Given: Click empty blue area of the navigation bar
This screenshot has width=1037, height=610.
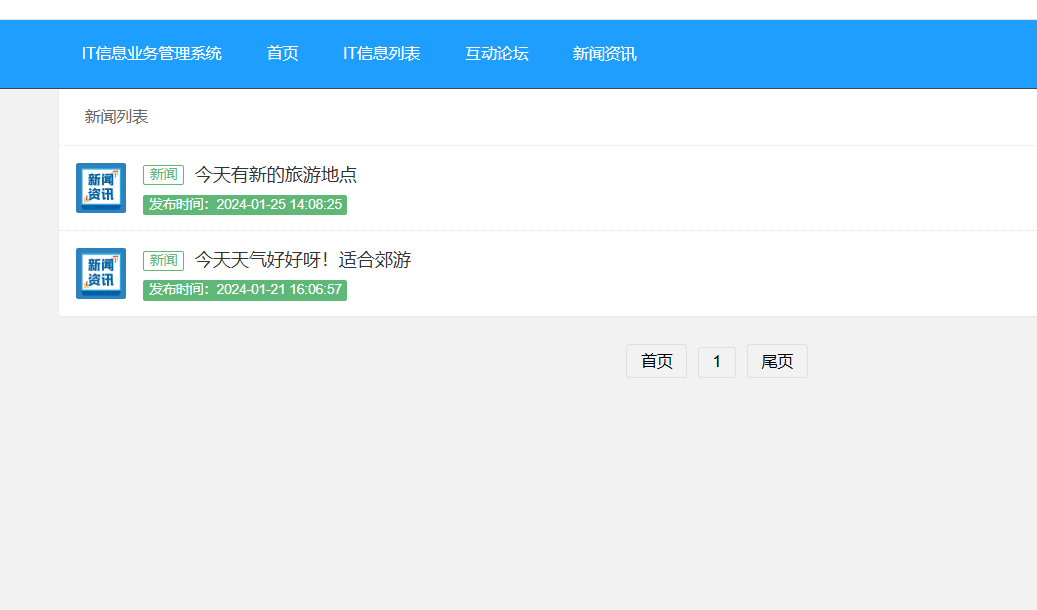Looking at the screenshot, I should tap(850, 54).
